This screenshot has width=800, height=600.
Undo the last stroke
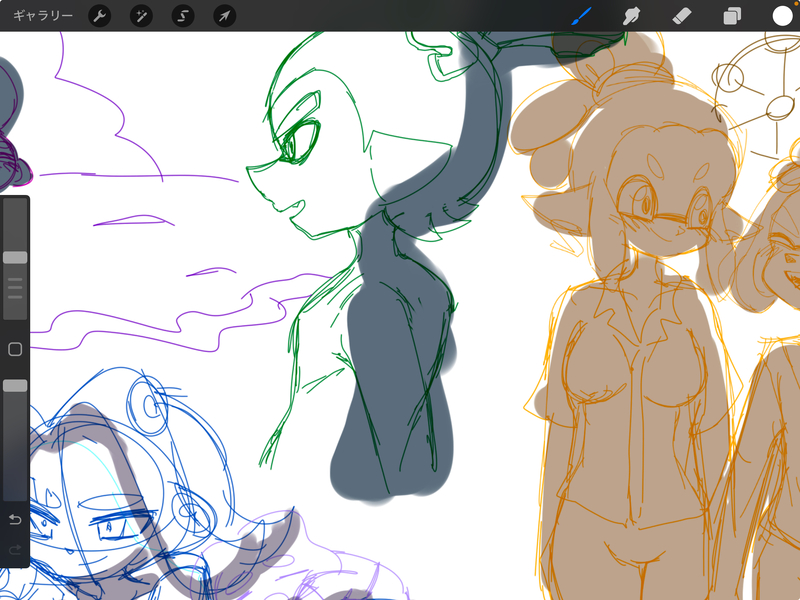15,519
